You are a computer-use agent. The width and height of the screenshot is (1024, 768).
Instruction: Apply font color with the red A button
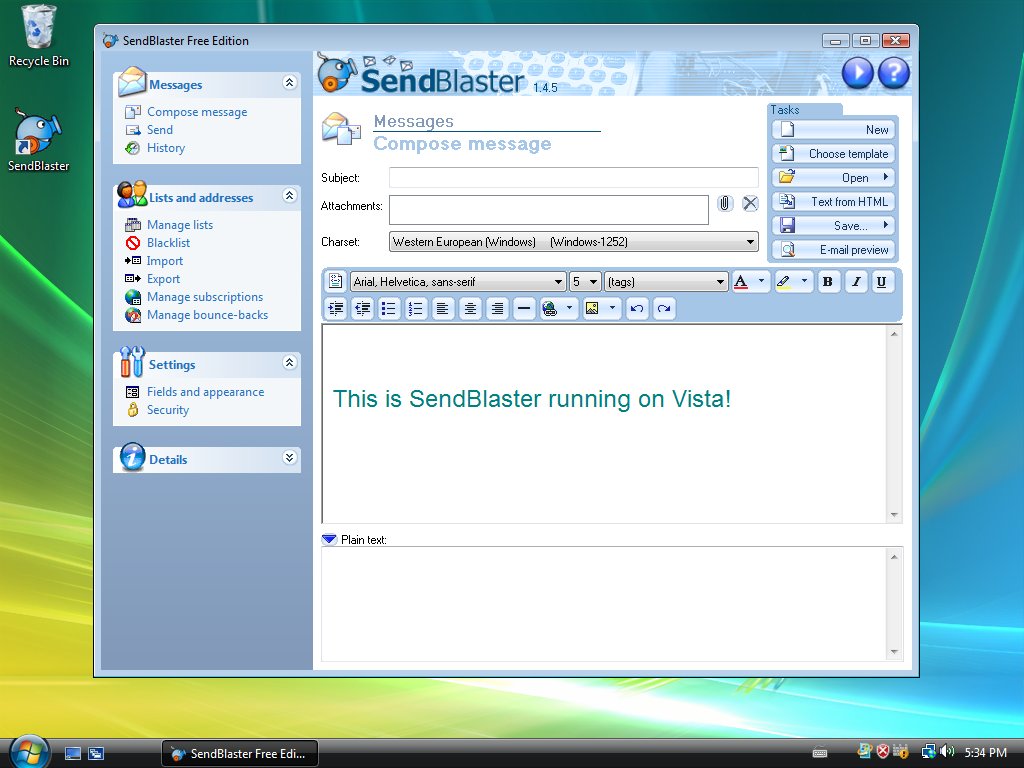[x=741, y=281]
